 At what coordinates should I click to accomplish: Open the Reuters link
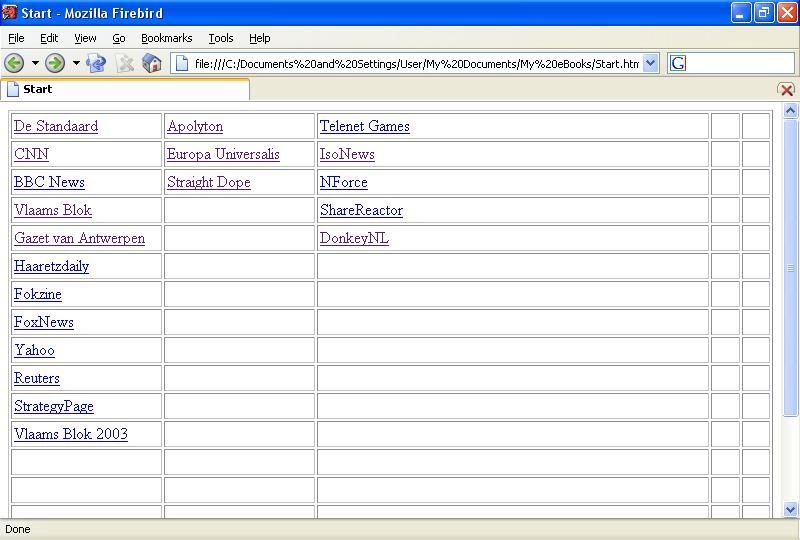[37, 379]
